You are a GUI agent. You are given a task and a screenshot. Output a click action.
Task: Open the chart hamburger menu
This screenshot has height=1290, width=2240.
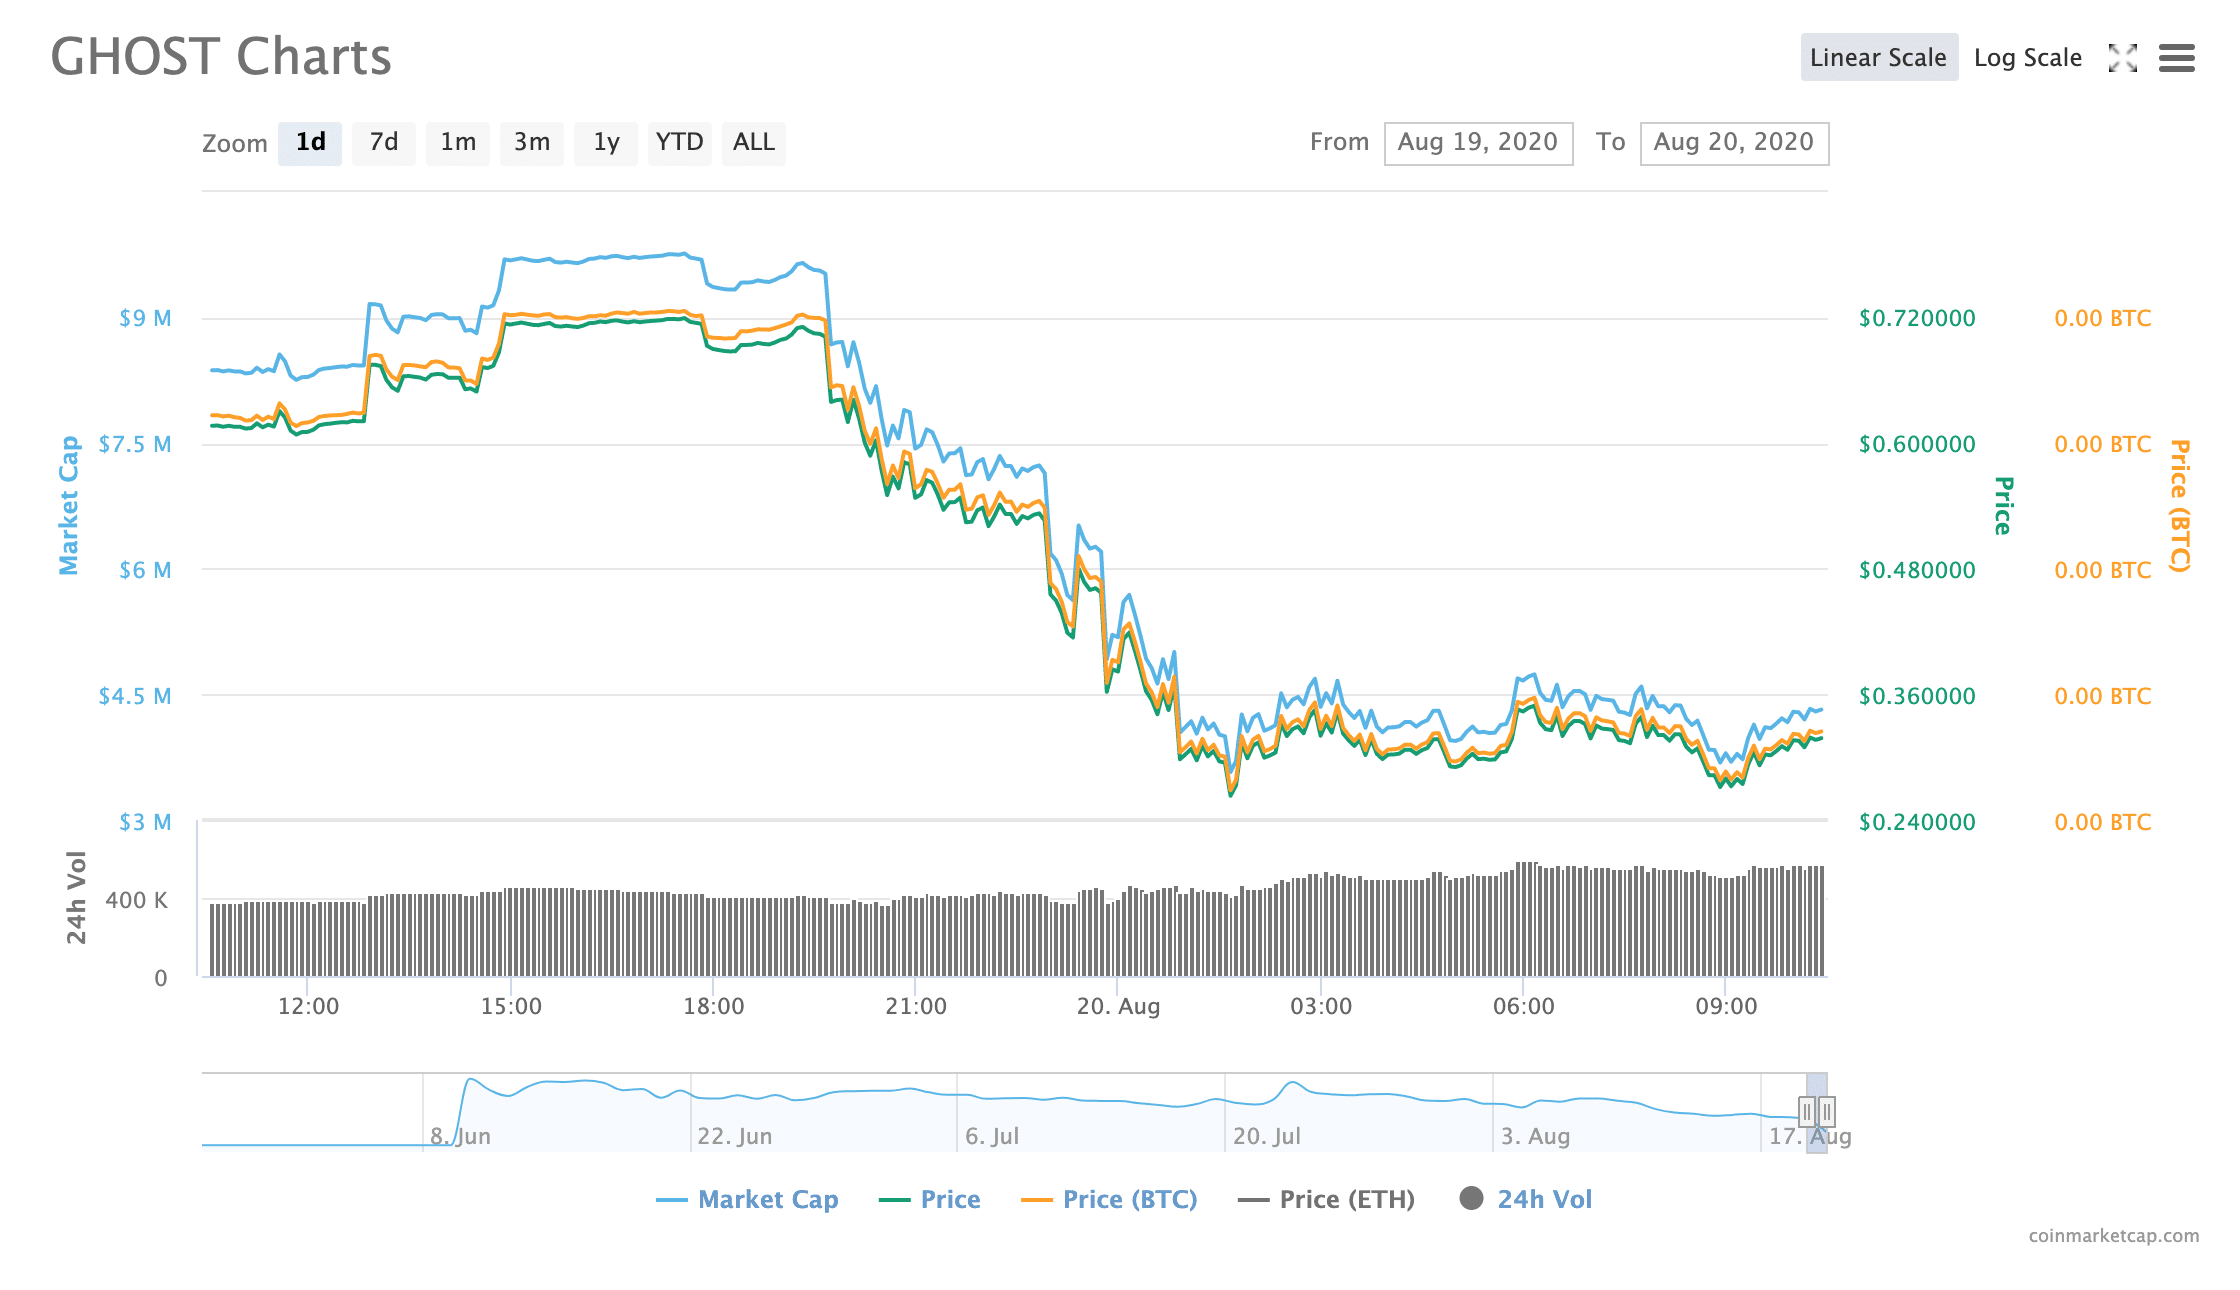tap(2176, 58)
